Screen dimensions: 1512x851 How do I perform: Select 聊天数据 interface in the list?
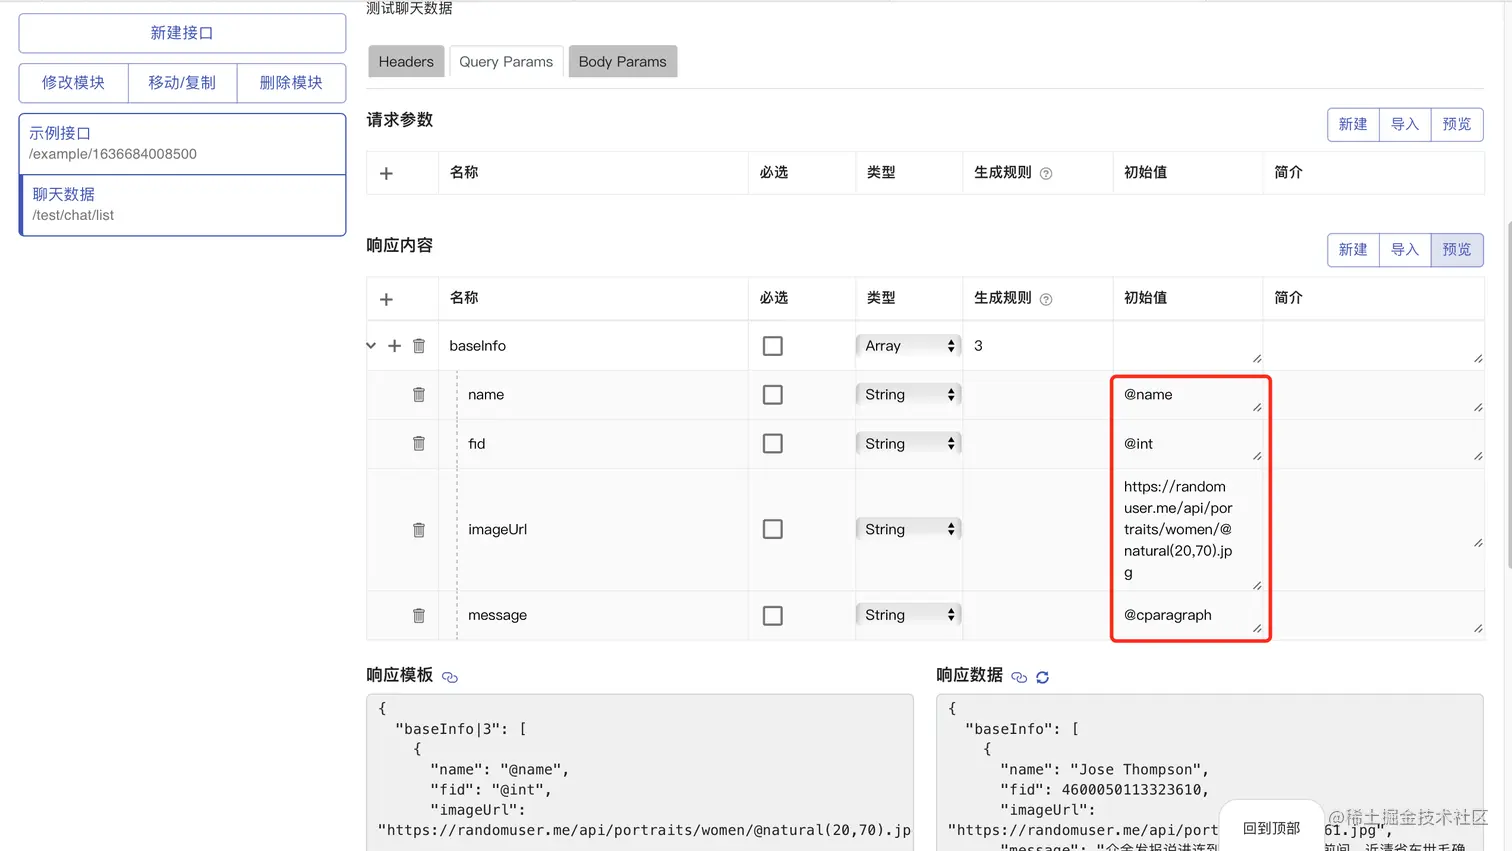coord(182,205)
